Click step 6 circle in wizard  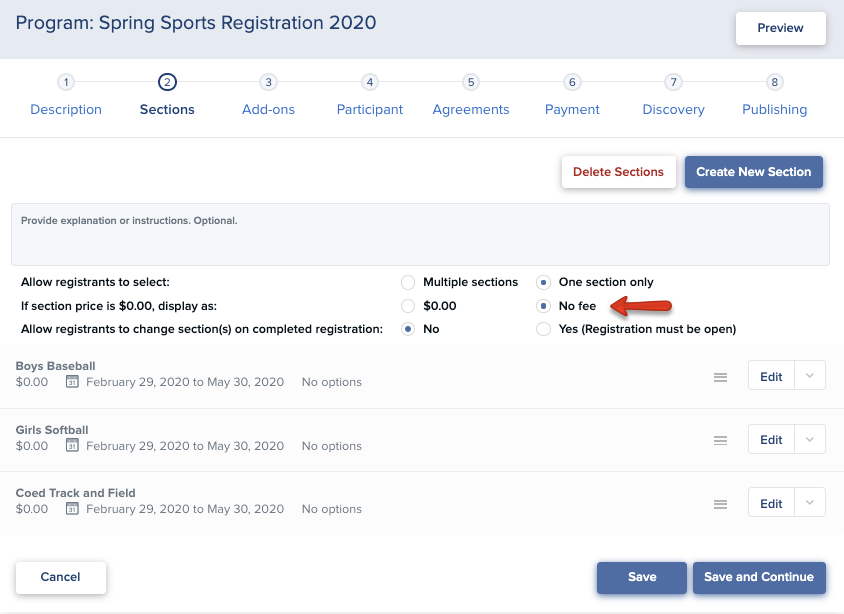pos(572,82)
